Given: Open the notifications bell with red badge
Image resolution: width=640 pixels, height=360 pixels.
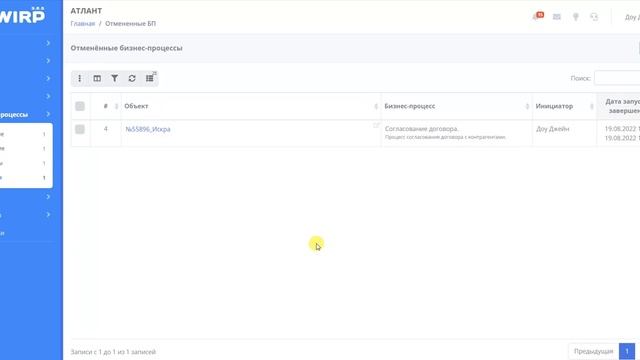Looking at the screenshot, I should tap(538, 16).
